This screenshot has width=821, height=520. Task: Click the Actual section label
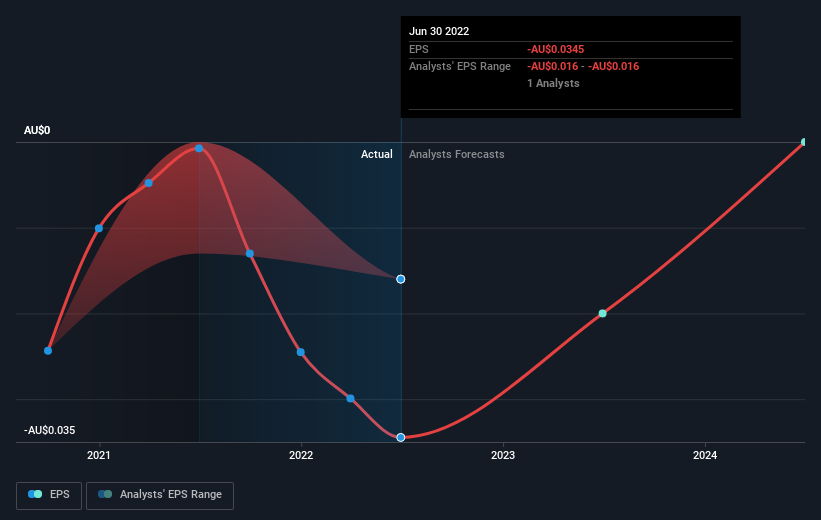tap(376, 154)
